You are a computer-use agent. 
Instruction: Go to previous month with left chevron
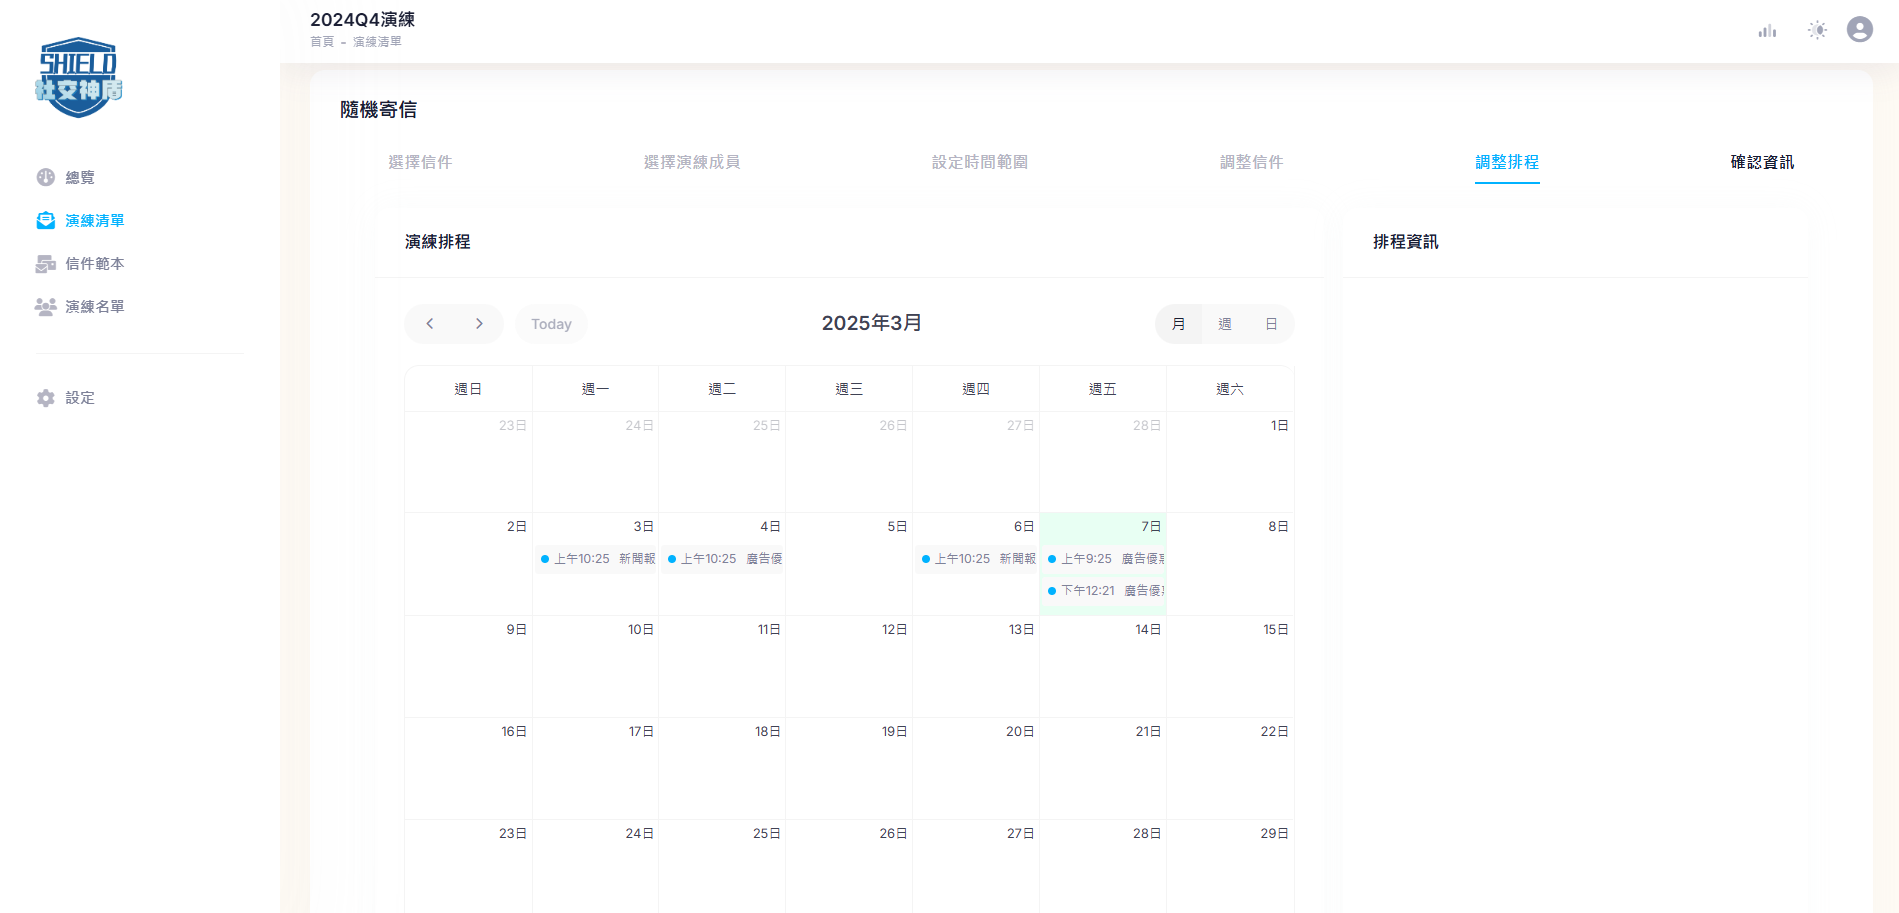click(x=430, y=324)
